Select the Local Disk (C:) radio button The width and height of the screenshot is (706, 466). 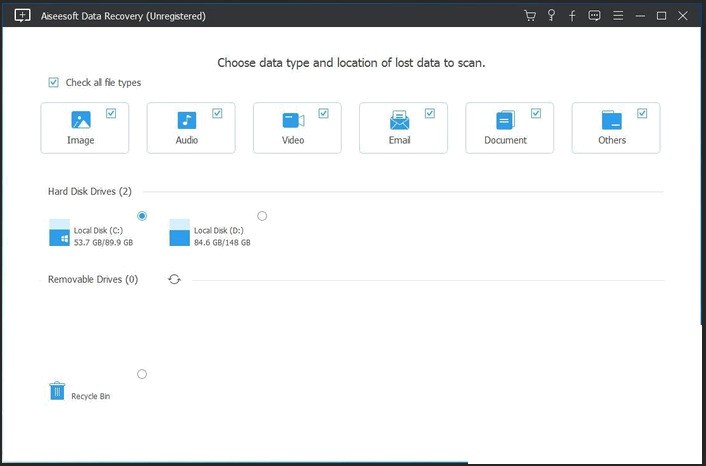click(x=142, y=216)
